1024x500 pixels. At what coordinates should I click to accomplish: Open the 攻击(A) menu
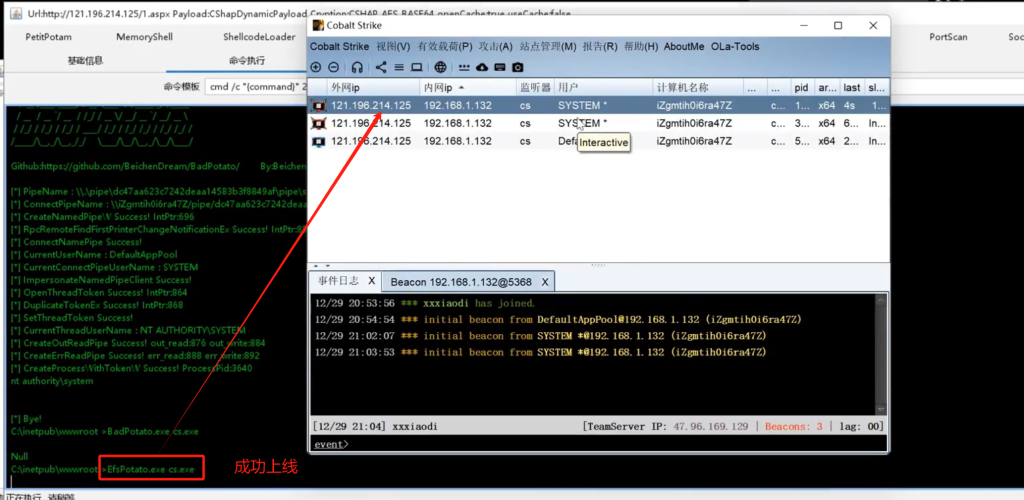point(496,46)
